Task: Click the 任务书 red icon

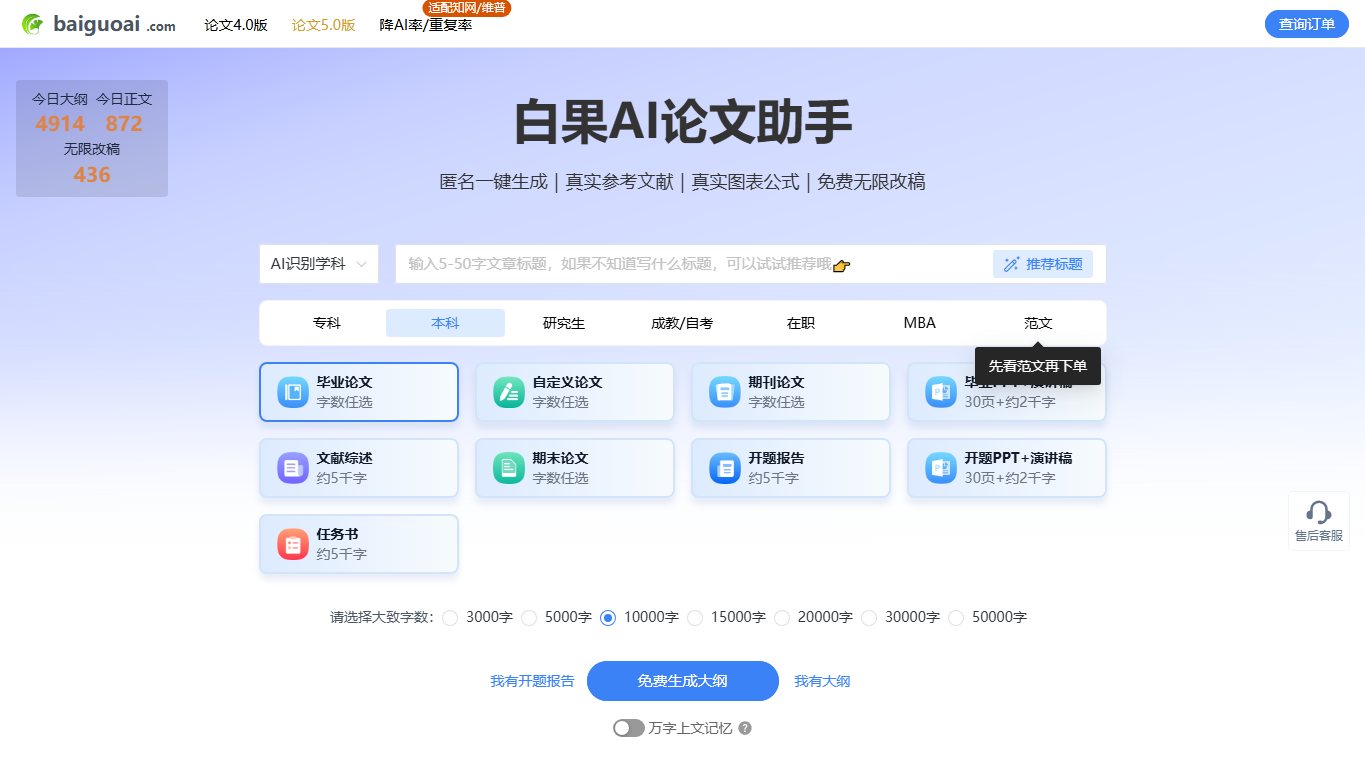Action: pyautogui.click(x=293, y=544)
